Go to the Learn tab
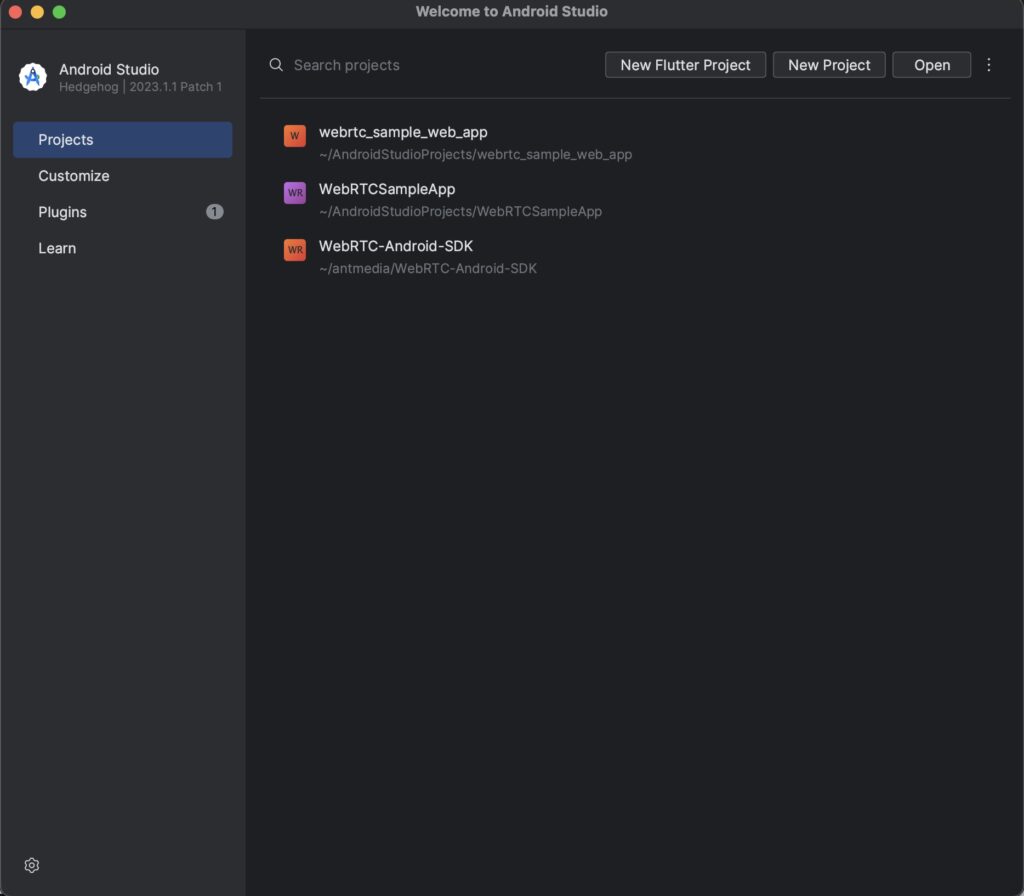Viewport: 1024px width, 896px height. [123, 248]
